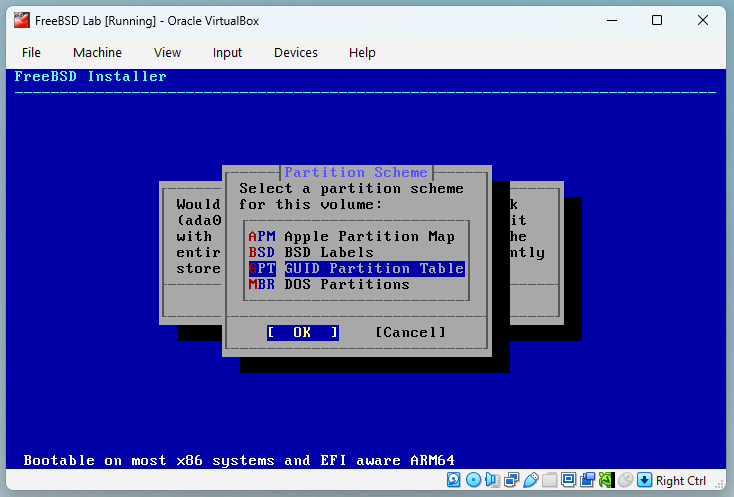Maximize the VirtualBox window
Image resolution: width=734 pixels, height=497 pixels.
(x=657, y=20)
